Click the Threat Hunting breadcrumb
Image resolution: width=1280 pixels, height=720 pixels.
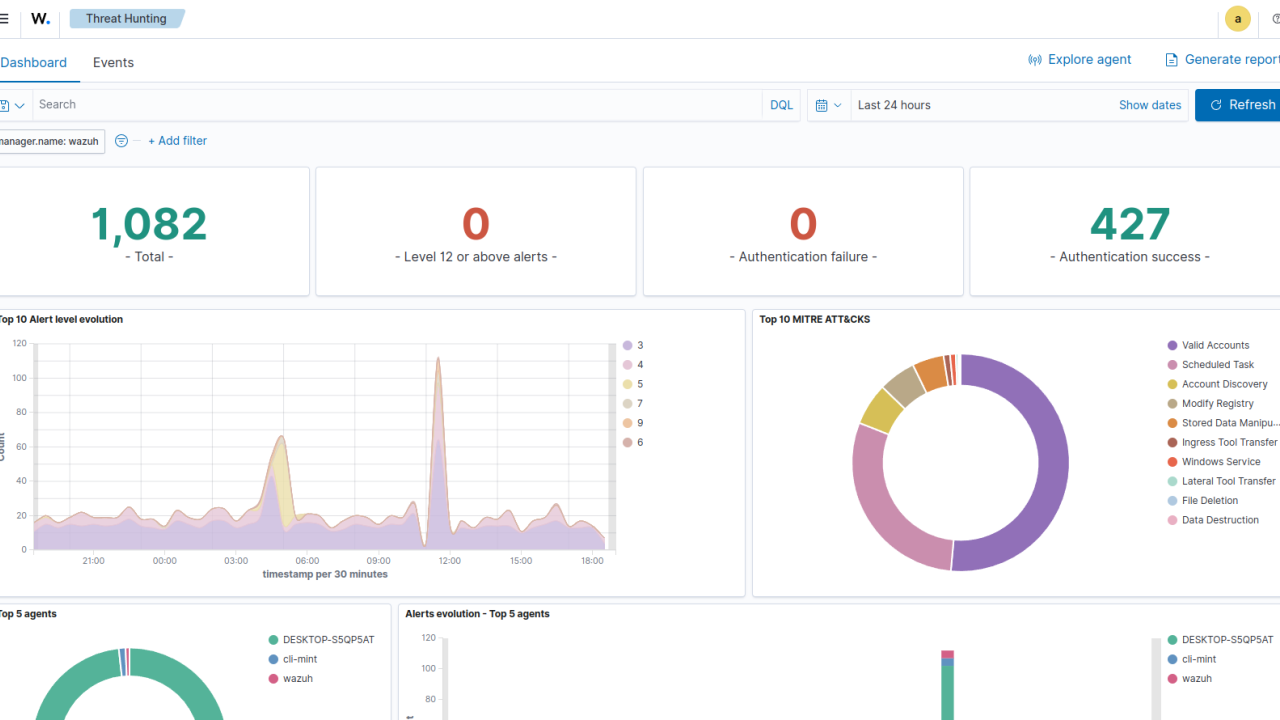126,19
